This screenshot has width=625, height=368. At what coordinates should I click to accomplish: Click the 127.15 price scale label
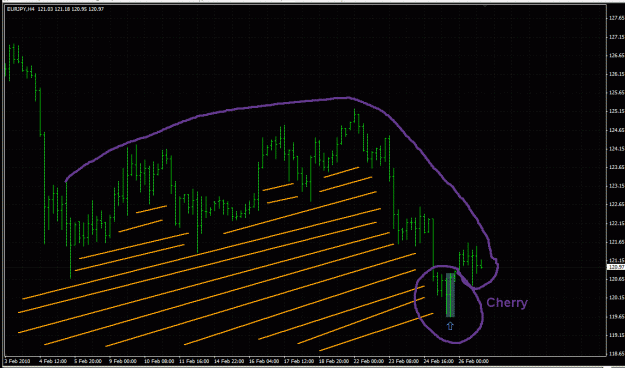617,37
